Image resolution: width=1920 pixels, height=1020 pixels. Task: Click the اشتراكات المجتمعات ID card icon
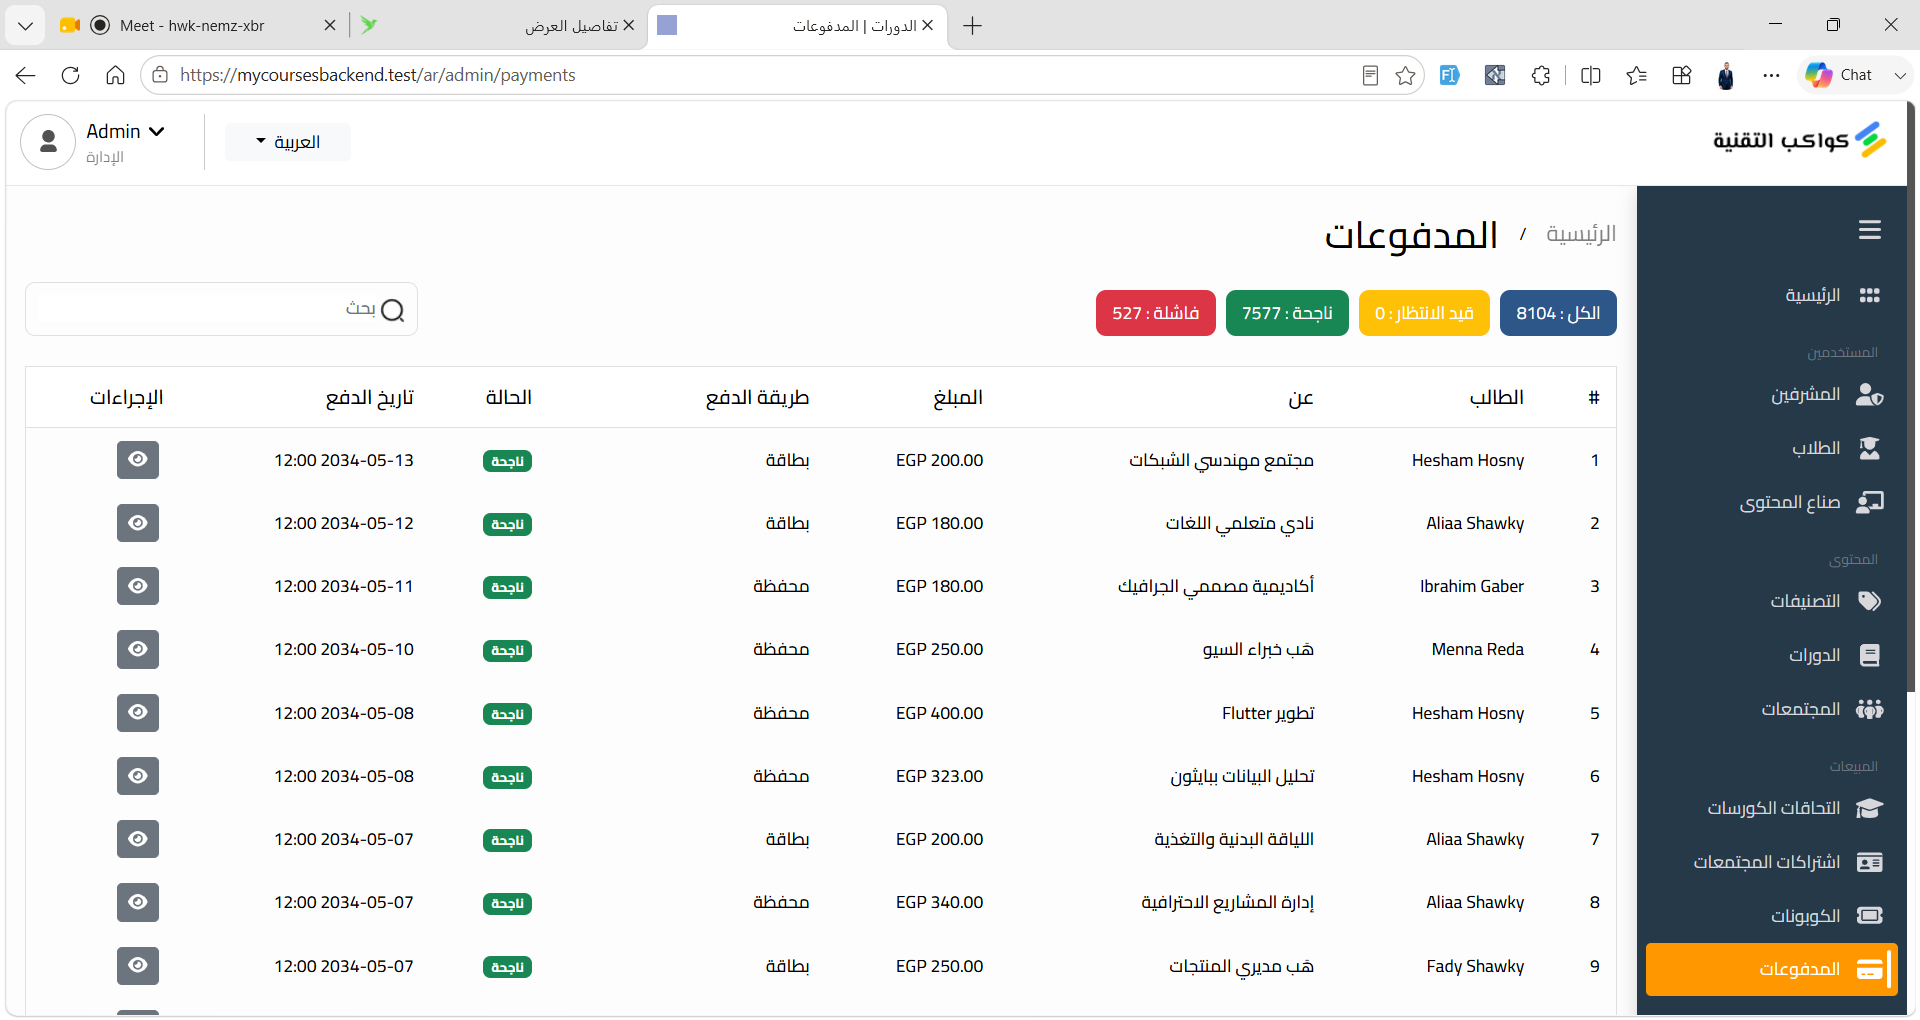(x=1869, y=862)
